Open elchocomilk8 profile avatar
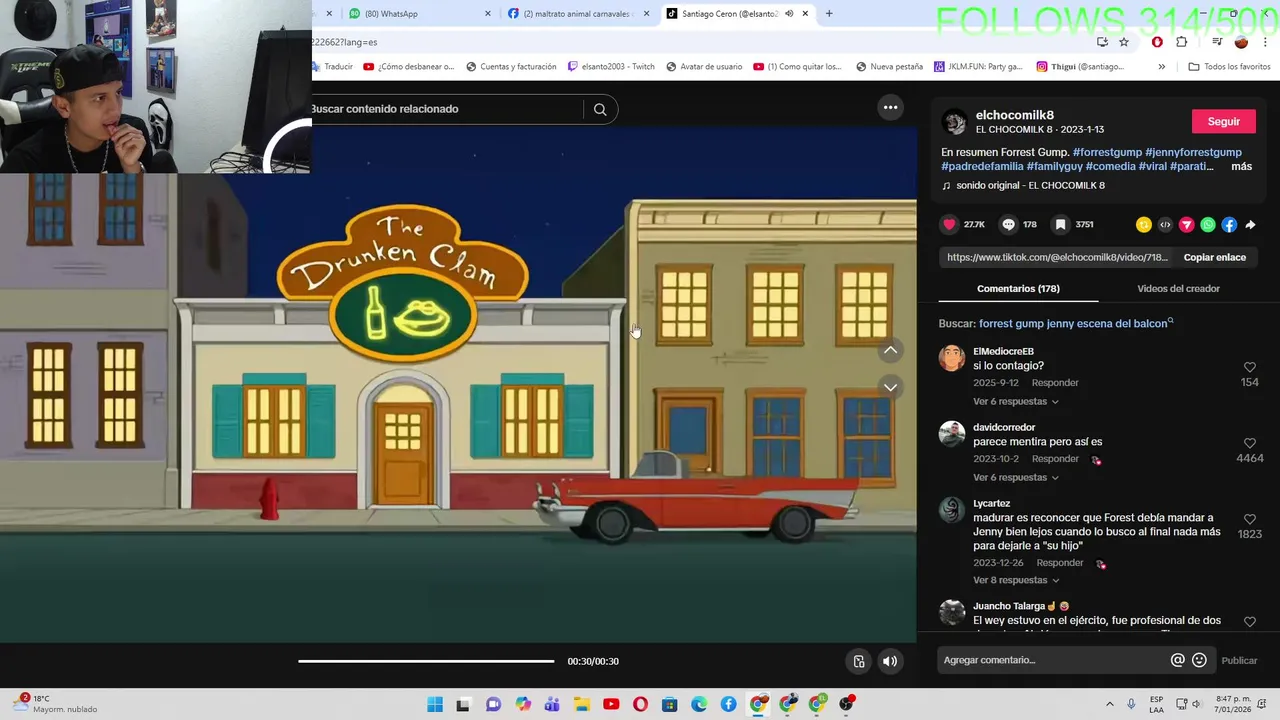The image size is (1280, 720). [955, 122]
